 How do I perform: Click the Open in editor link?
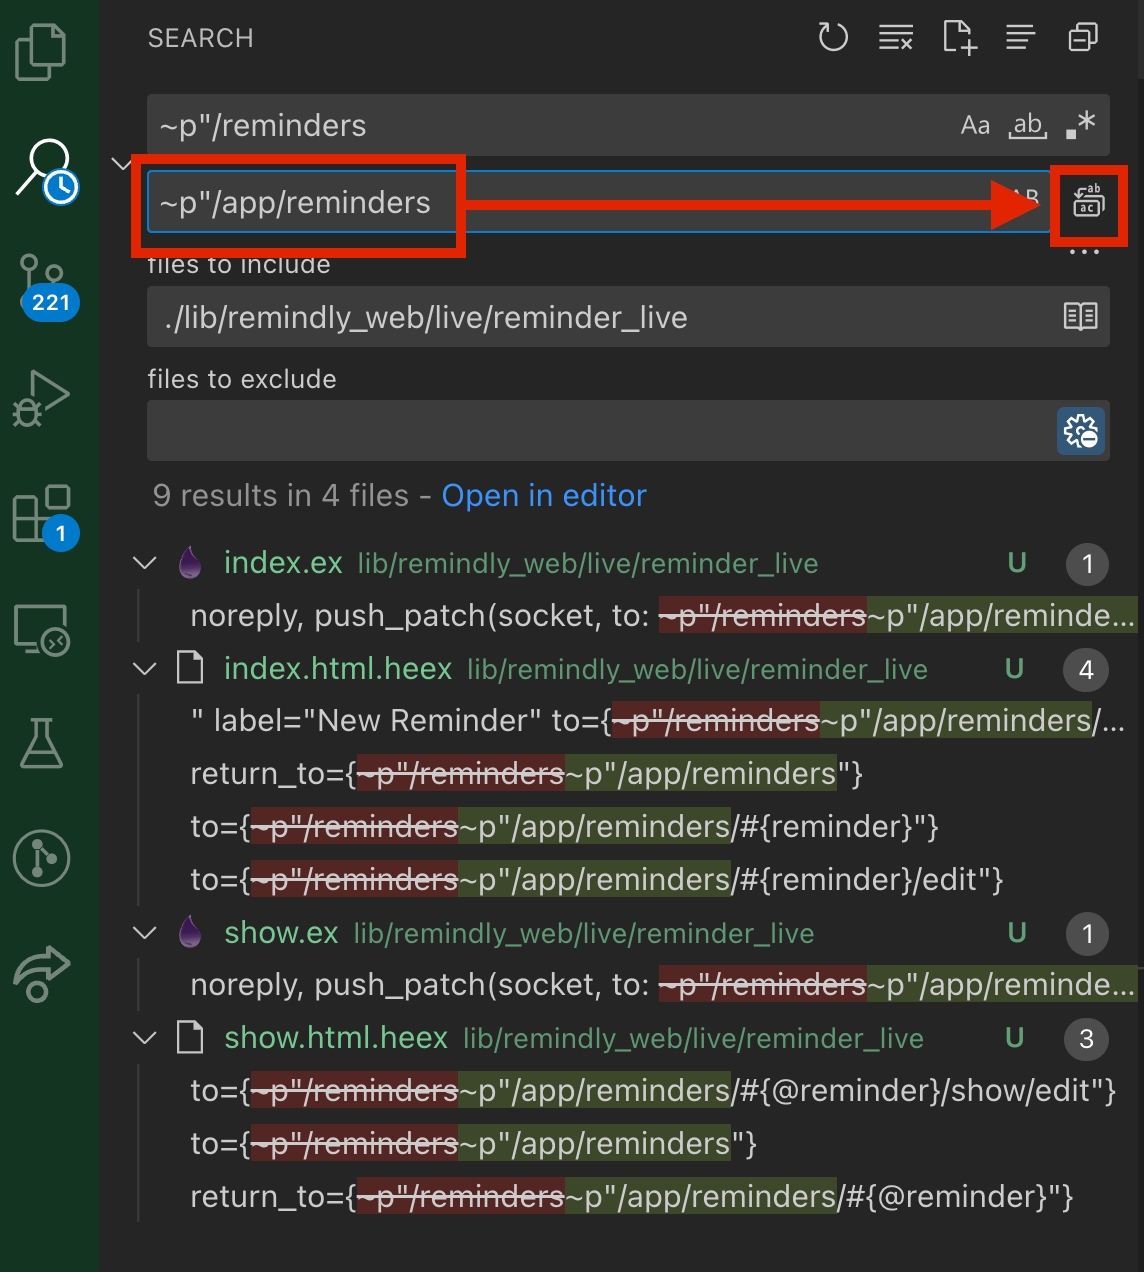coord(544,496)
